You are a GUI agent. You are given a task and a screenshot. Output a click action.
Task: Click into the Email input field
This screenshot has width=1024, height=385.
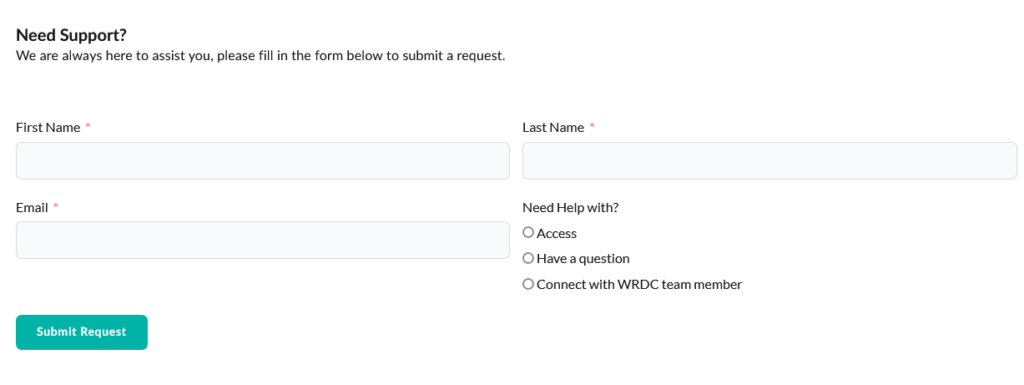click(x=263, y=240)
